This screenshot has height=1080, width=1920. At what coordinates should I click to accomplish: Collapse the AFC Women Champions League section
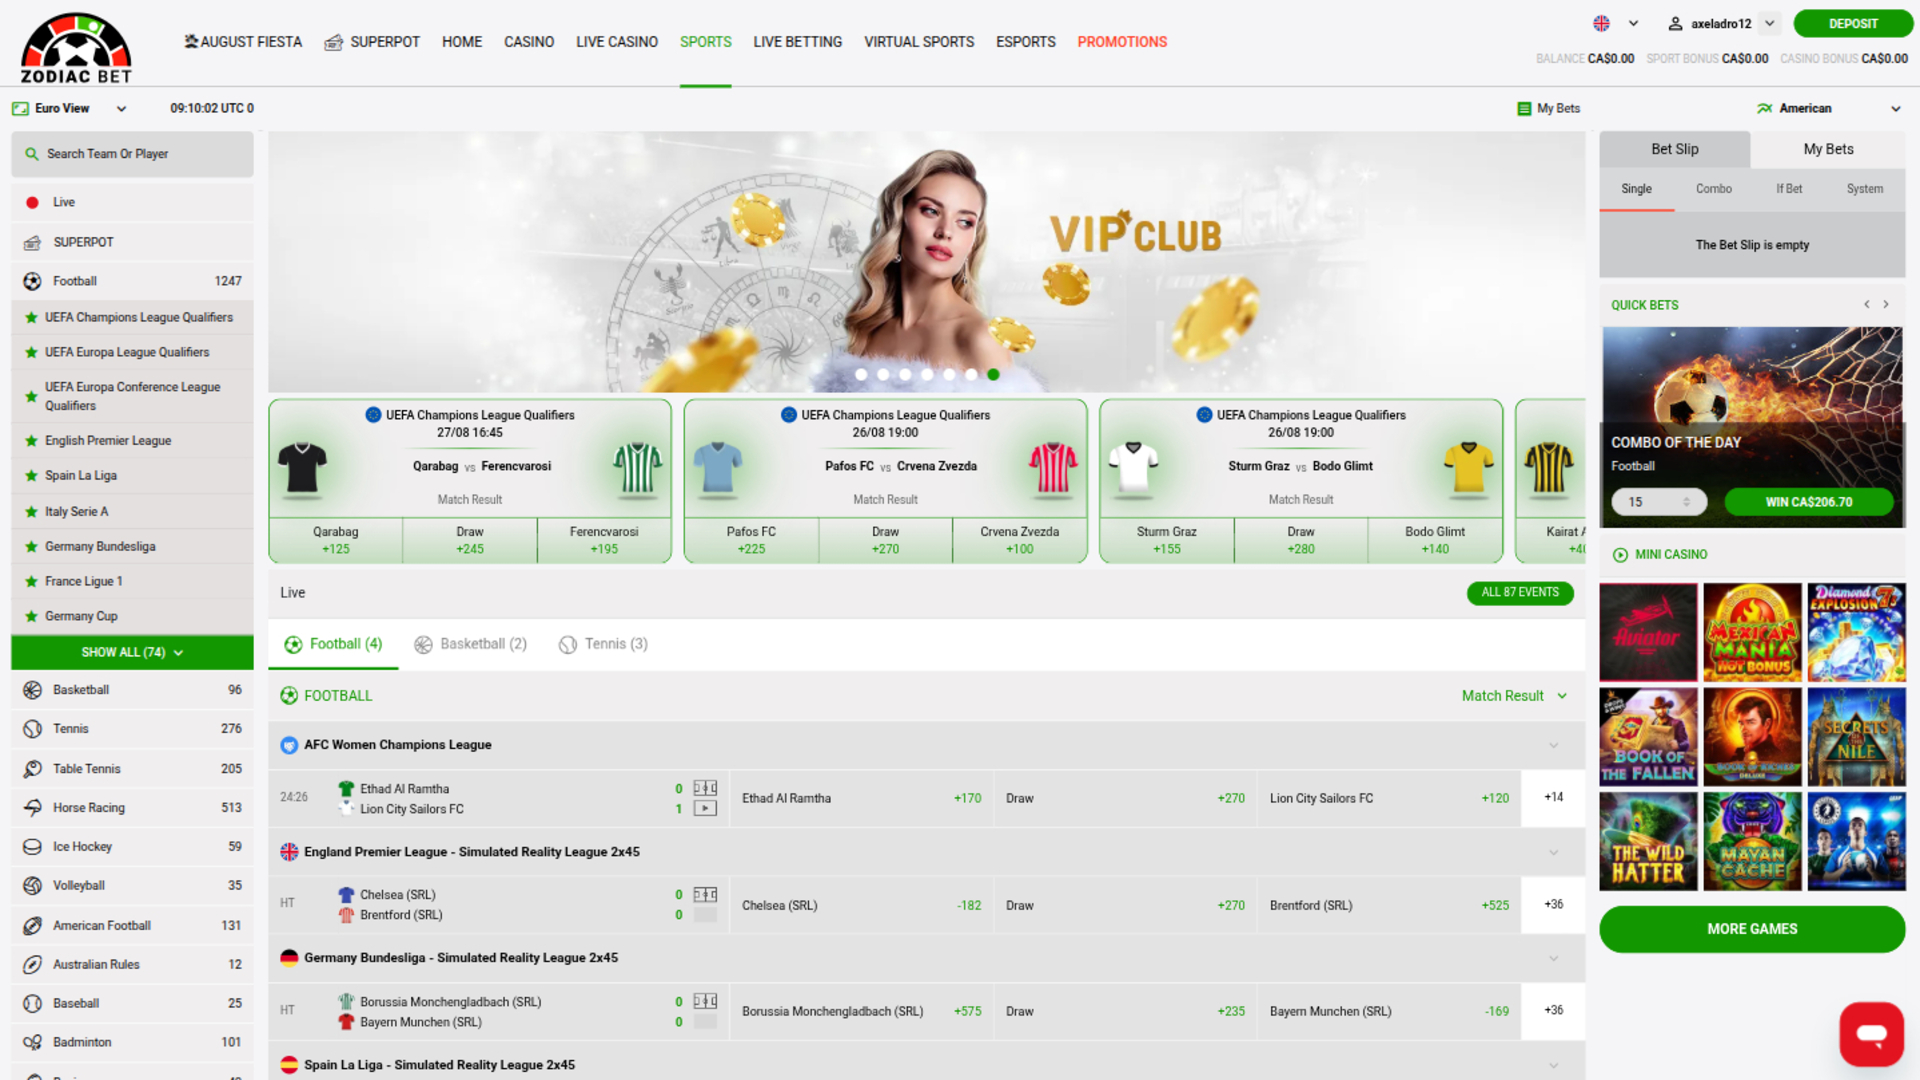point(1553,745)
